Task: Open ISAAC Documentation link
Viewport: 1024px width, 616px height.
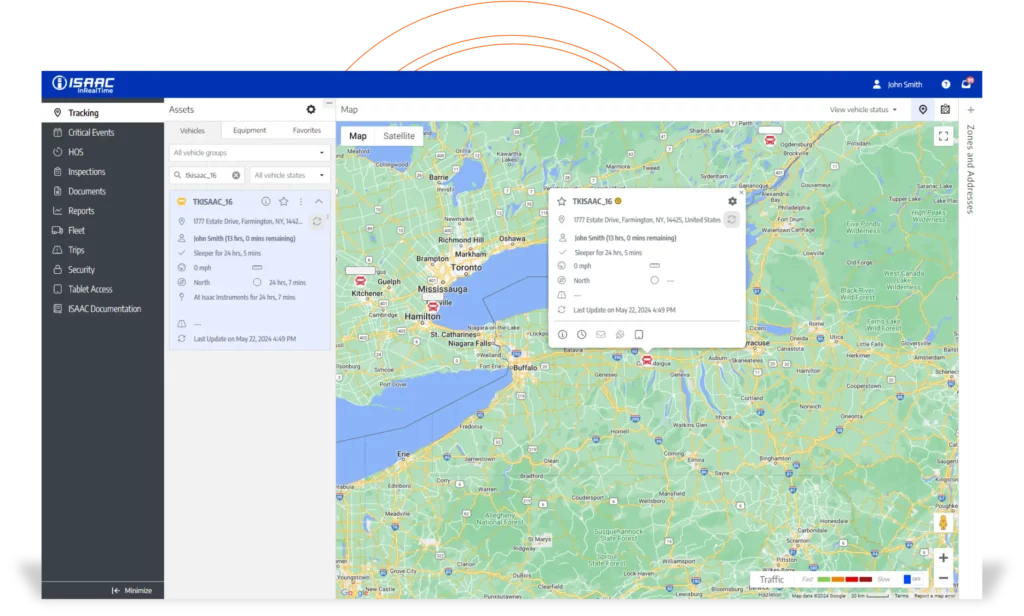Action: pos(103,308)
